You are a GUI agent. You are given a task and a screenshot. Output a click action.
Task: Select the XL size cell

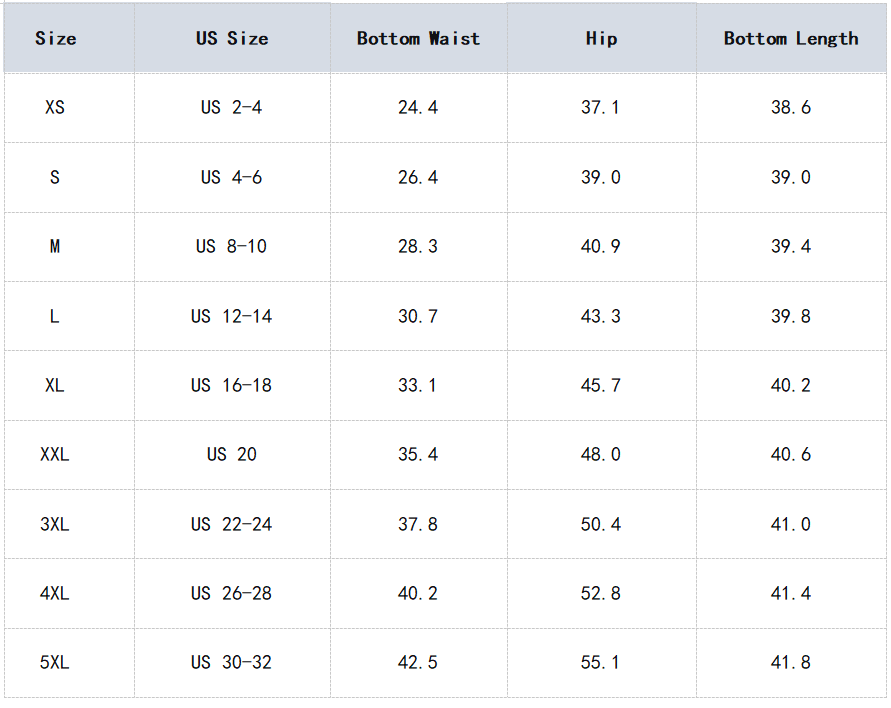pyautogui.click(x=55, y=385)
